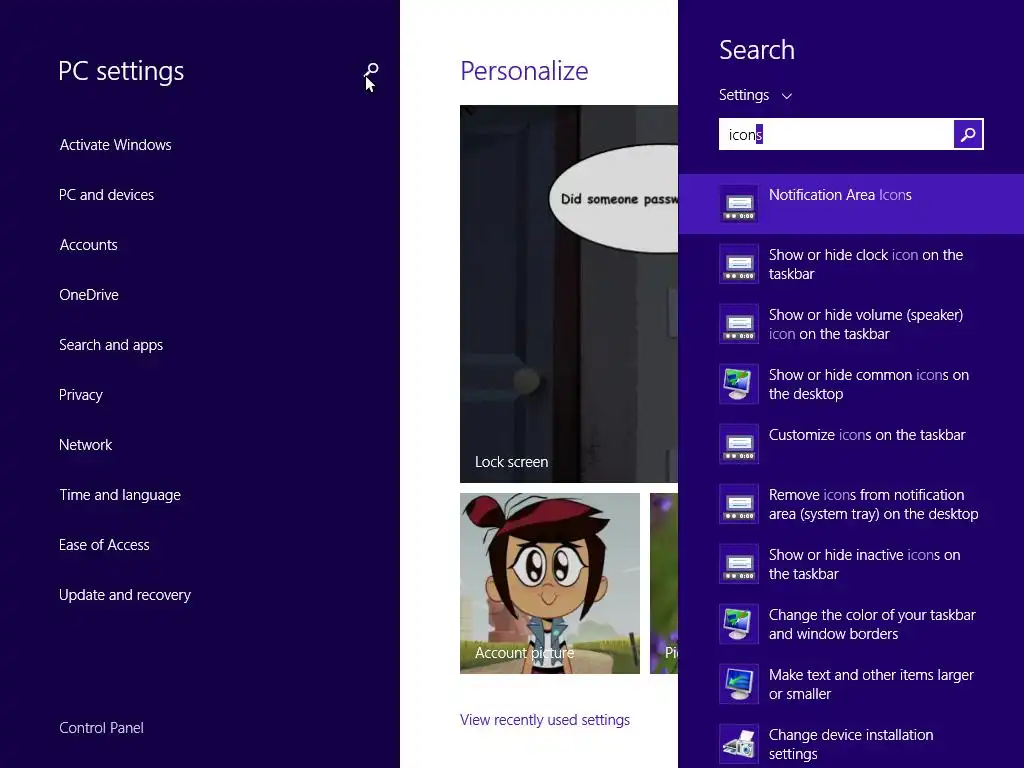Image resolution: width=1024 pixels, height=768 pixels.
Task: Click the monitor icon for Make text larger result
Action: 739,684
